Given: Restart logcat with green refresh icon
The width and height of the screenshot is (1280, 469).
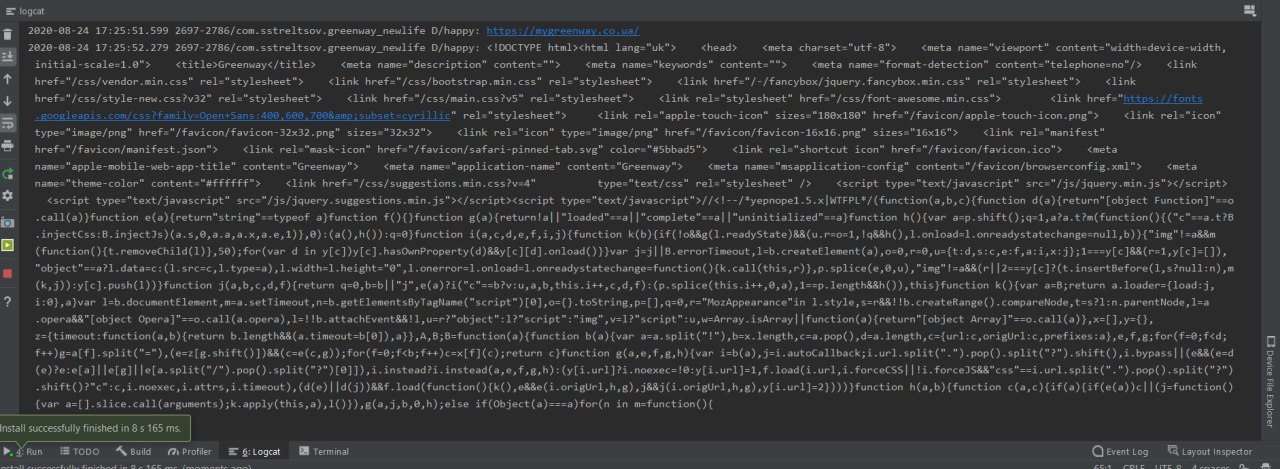Looking at the screenshot, I should coord(8,174).
